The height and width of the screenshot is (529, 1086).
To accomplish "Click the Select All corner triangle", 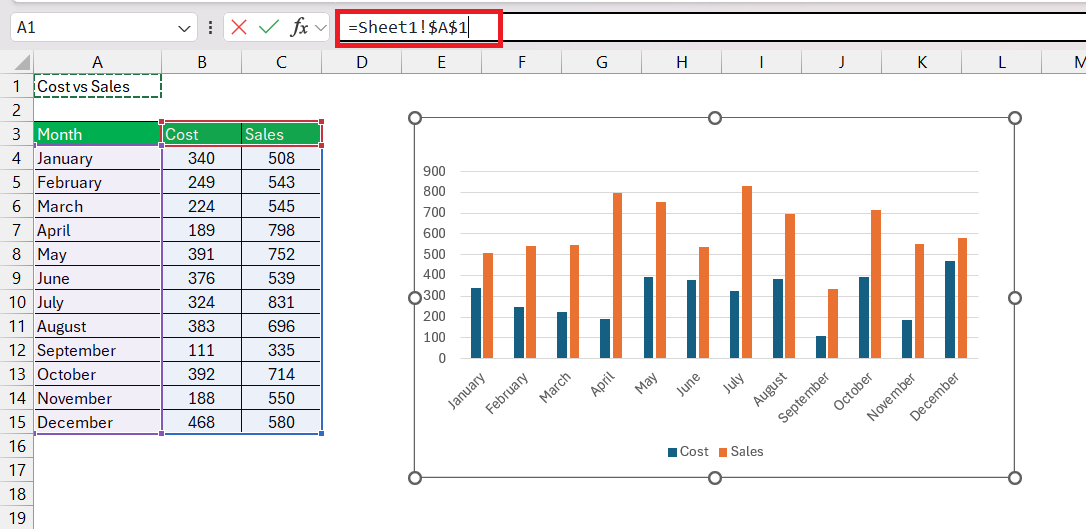I will click(22, 64).
